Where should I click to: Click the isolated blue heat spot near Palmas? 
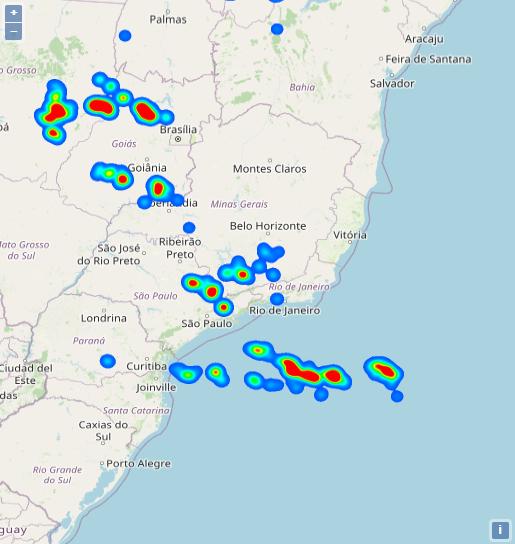click(x=125, y=35)
